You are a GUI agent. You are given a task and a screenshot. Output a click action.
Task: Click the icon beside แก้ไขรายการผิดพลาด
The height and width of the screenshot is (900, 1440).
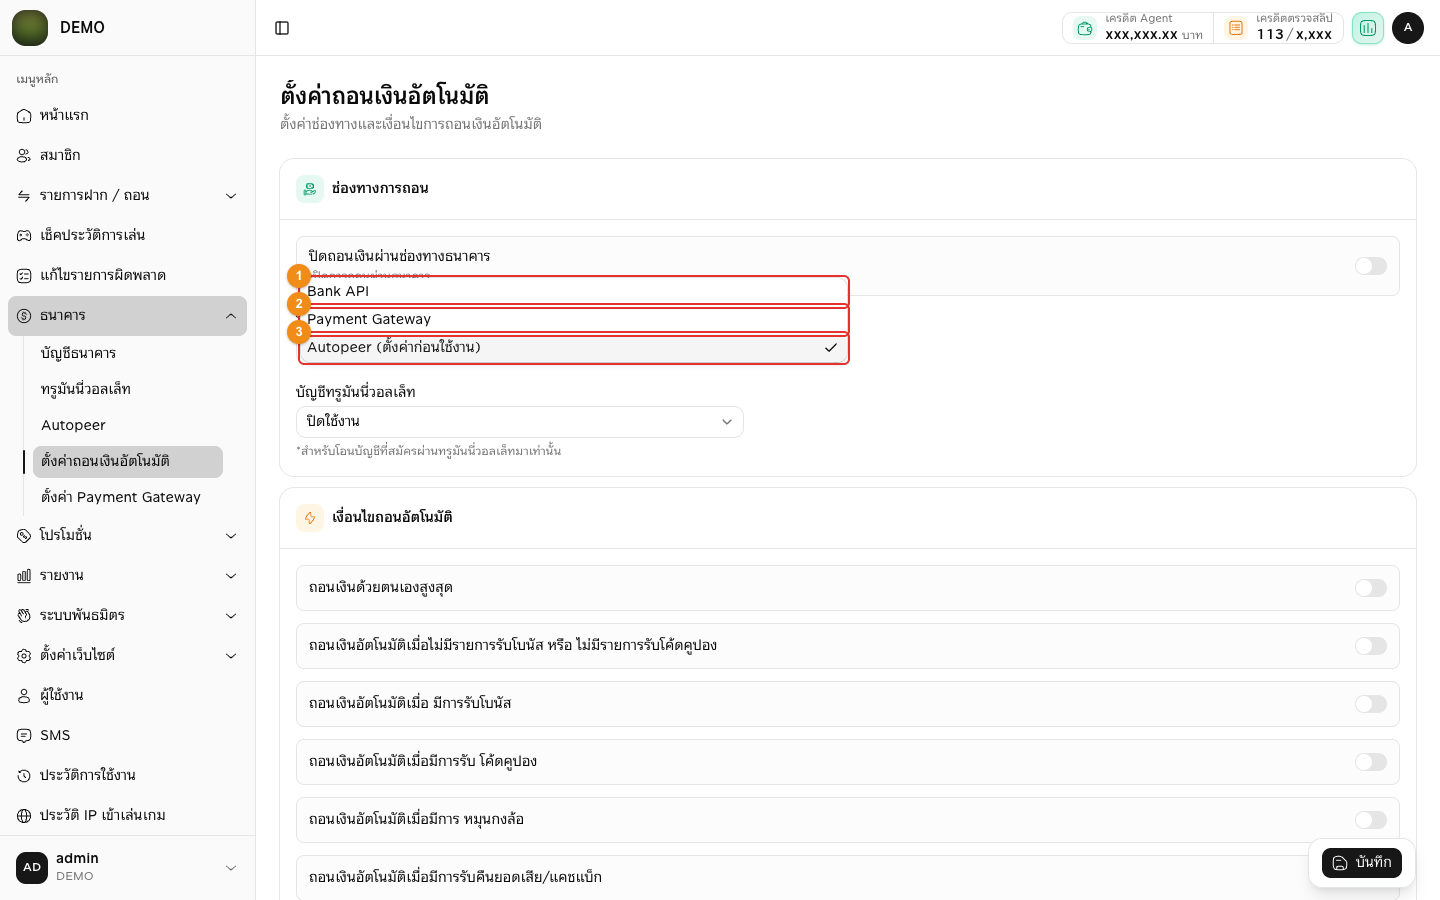click(x=24, y=276)
